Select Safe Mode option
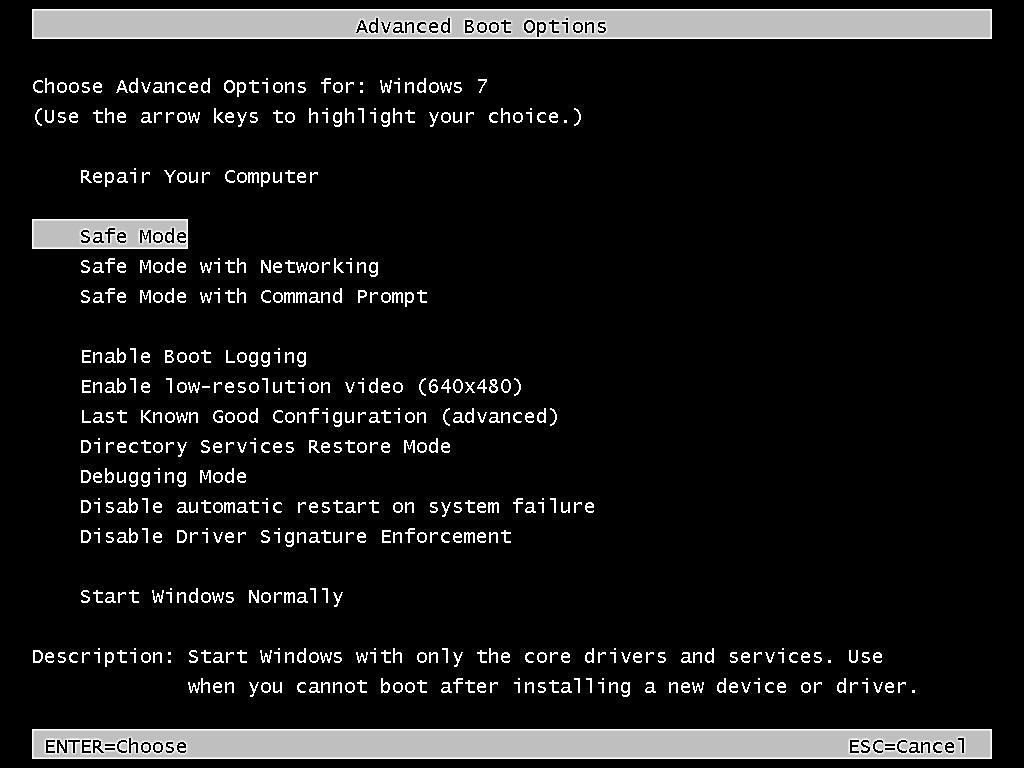This screenshot has width=1024, height=768. click(132, 235)
